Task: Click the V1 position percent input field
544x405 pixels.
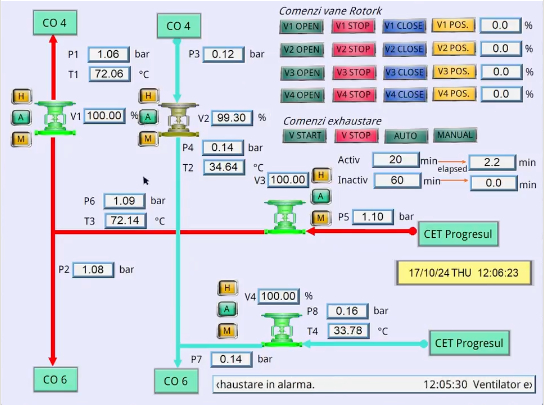Action: click(500, 25)
